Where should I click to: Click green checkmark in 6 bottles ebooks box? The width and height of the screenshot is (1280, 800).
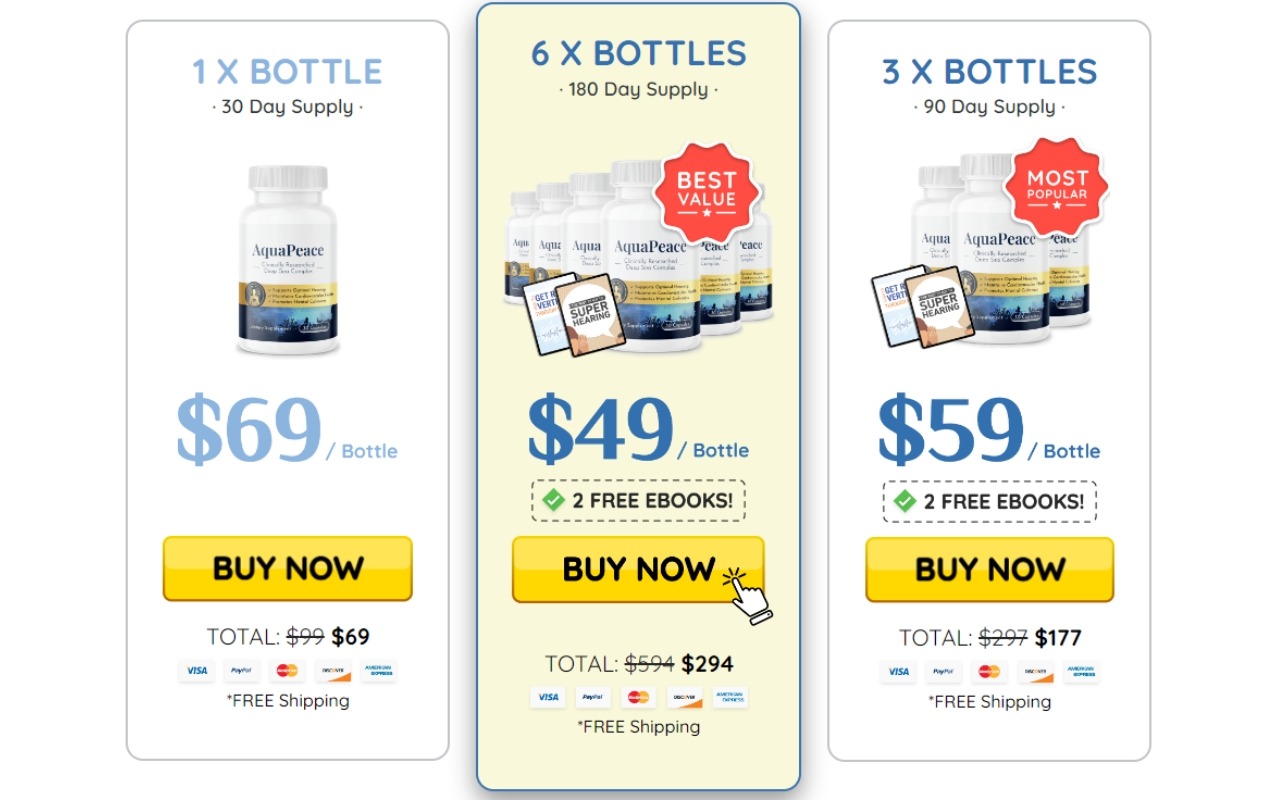(553, 500)
